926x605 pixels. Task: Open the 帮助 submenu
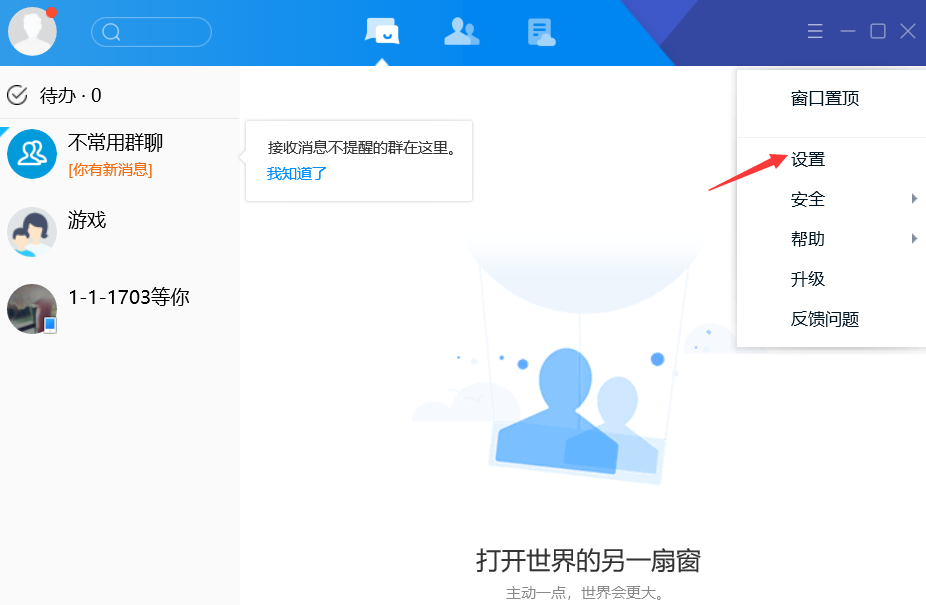pos(831,239)
